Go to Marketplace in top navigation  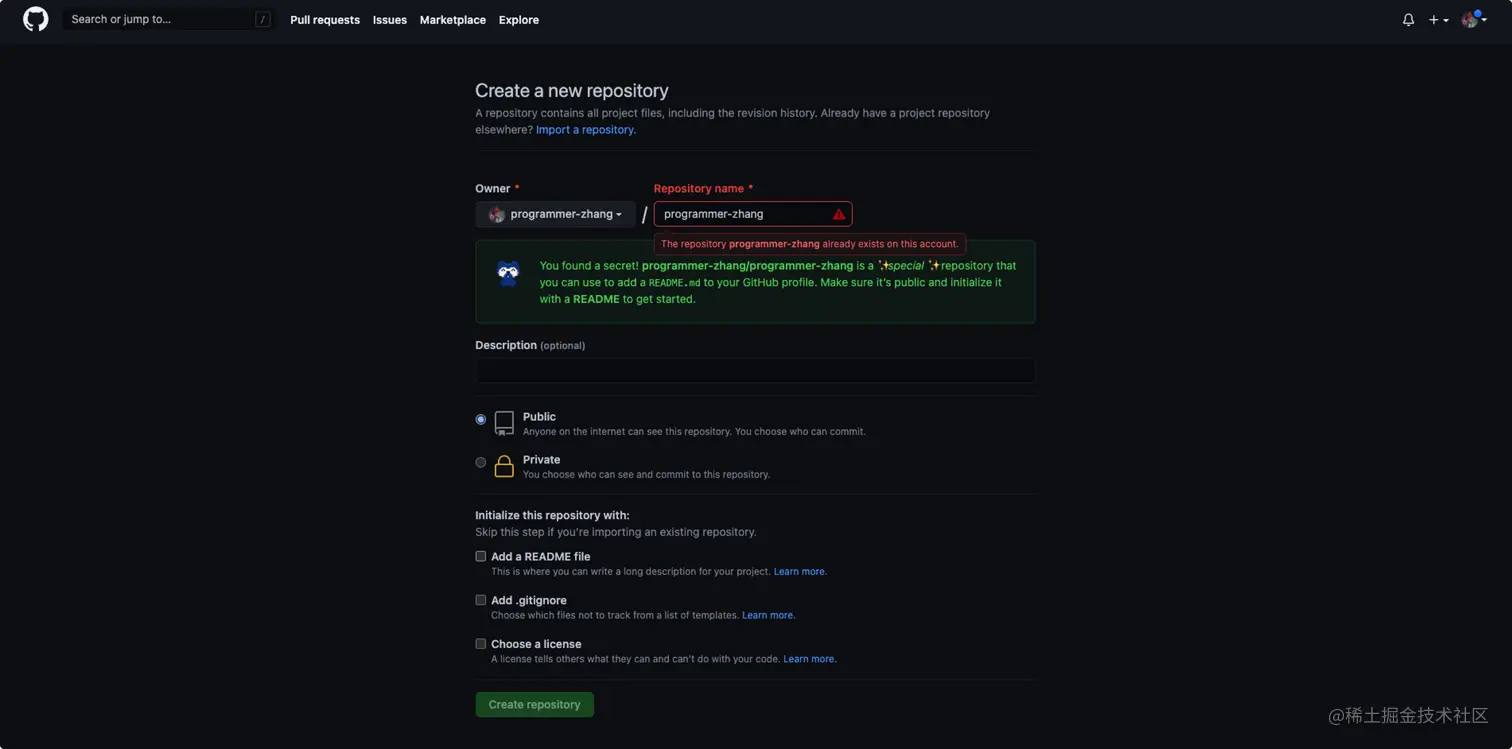pyautogui.click(x=453, y=20)
